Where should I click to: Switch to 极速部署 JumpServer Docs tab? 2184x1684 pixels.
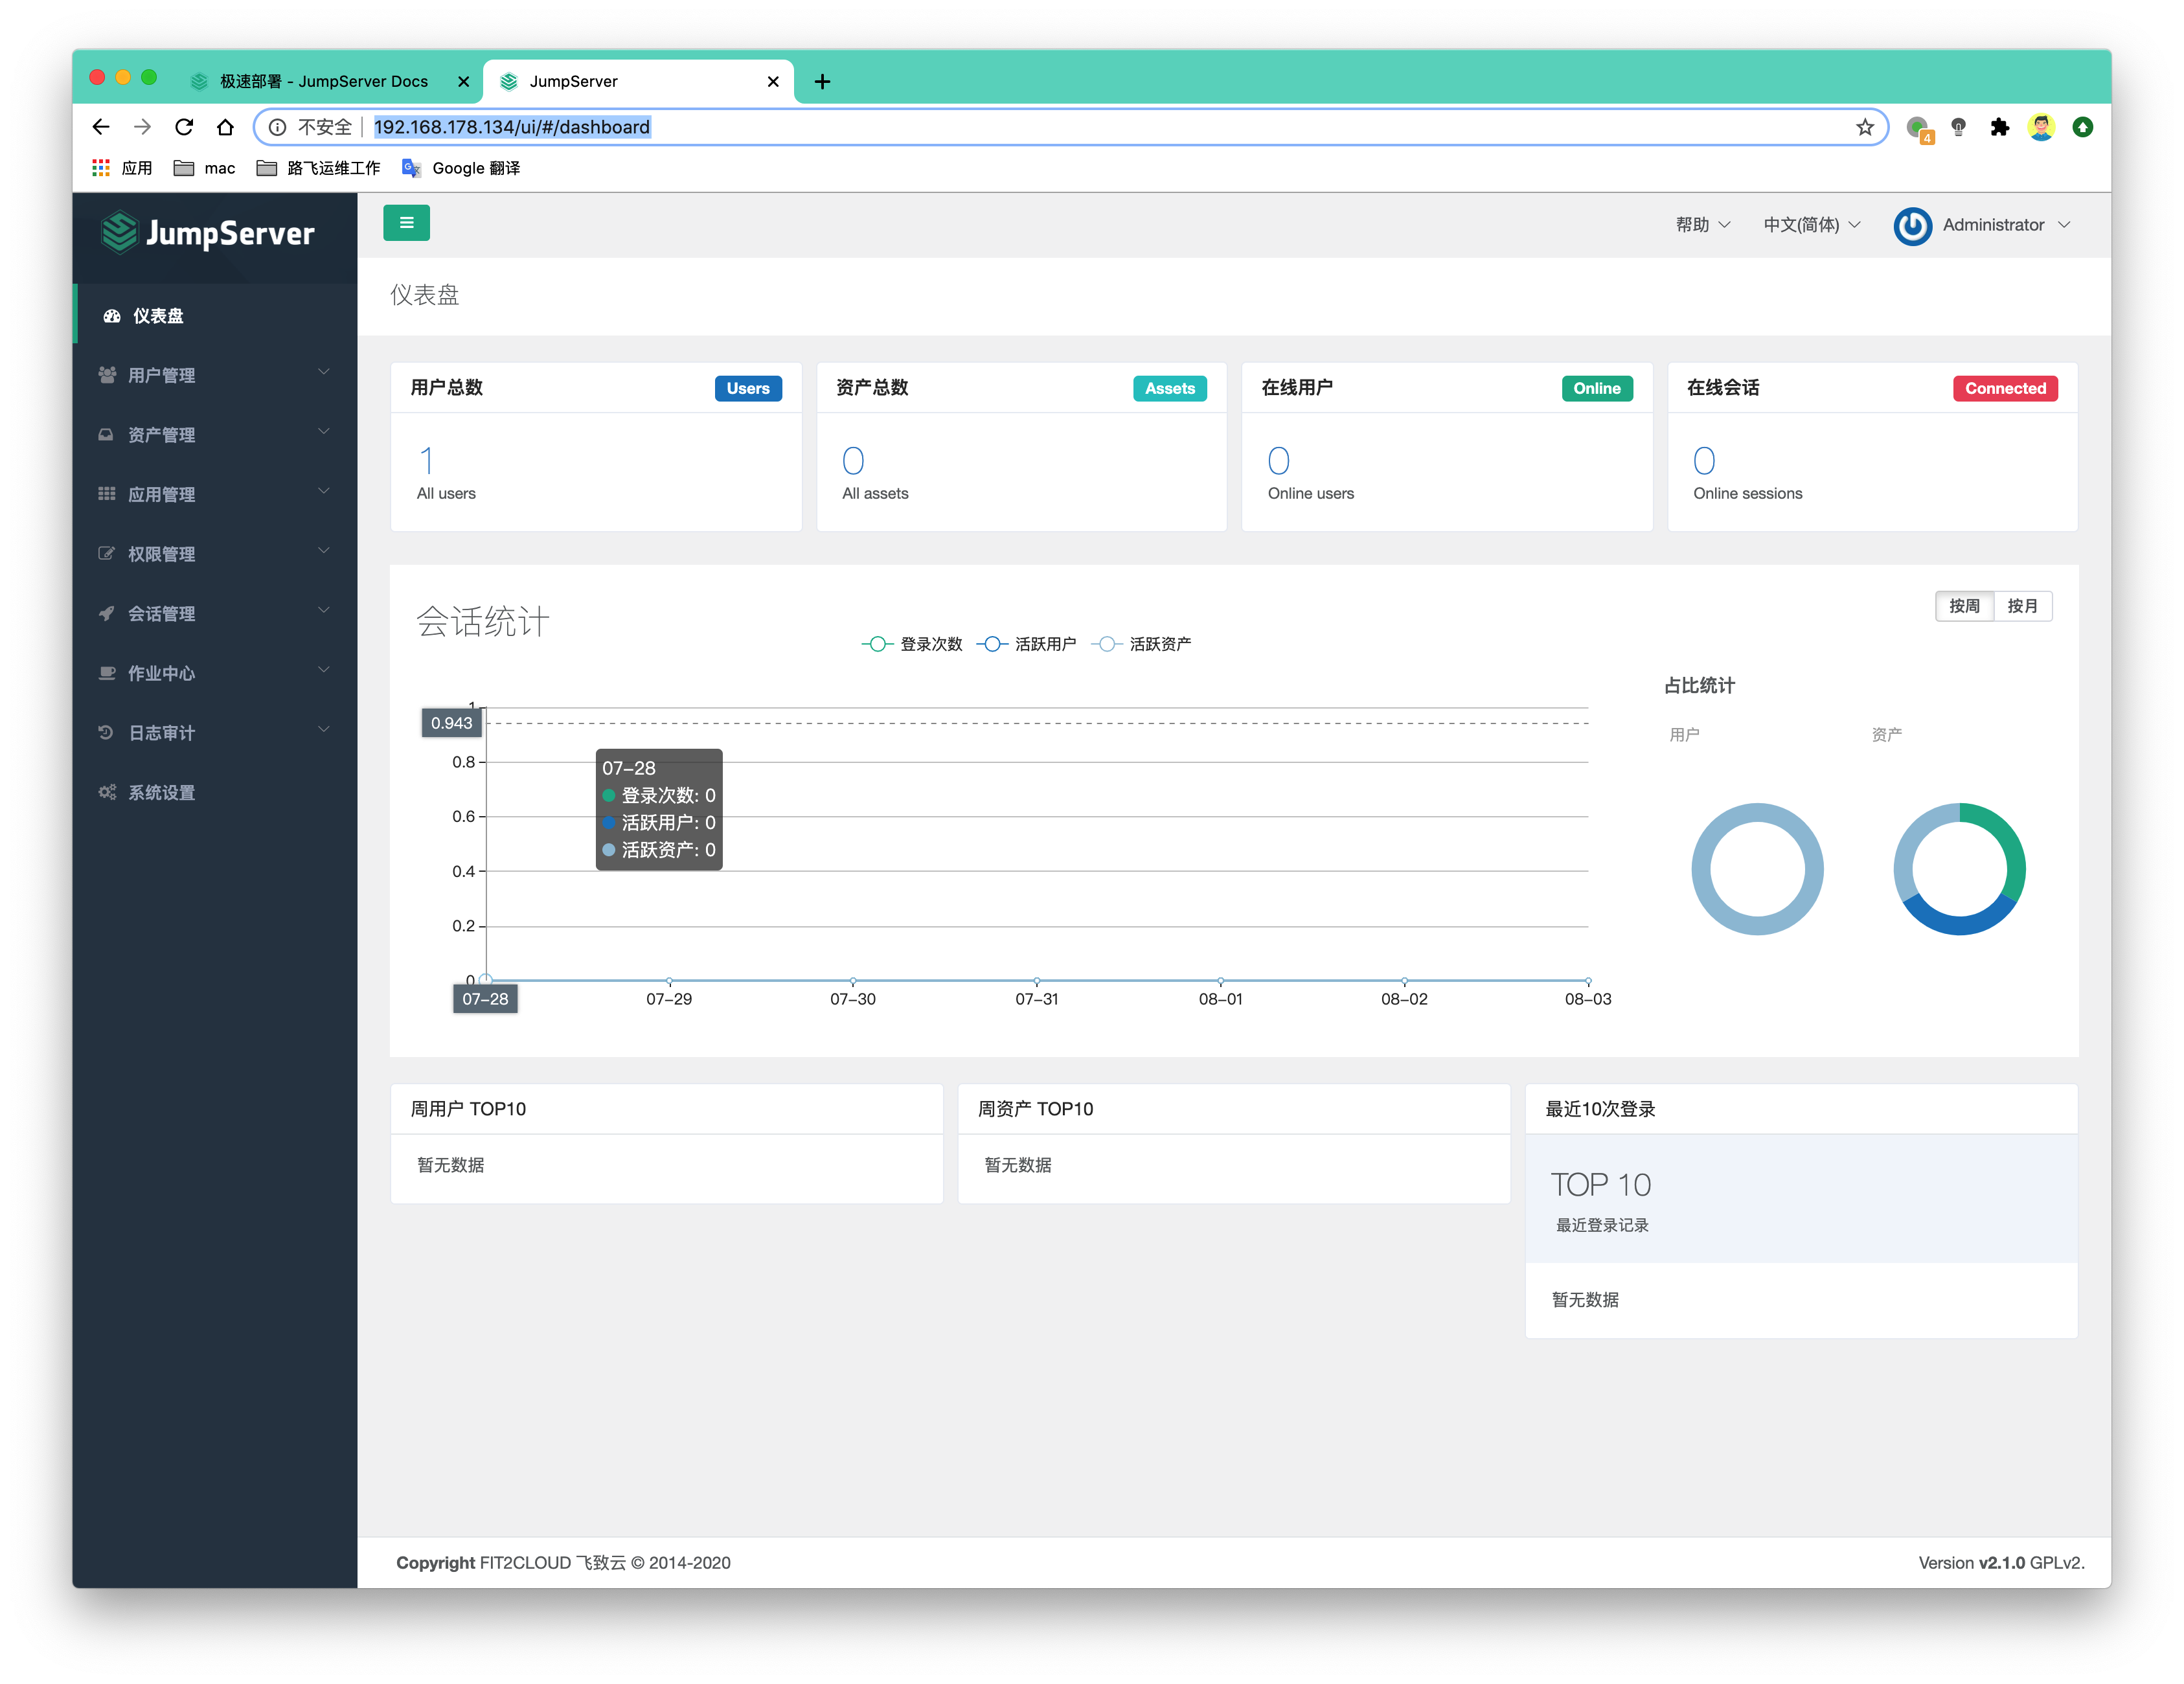323,82
